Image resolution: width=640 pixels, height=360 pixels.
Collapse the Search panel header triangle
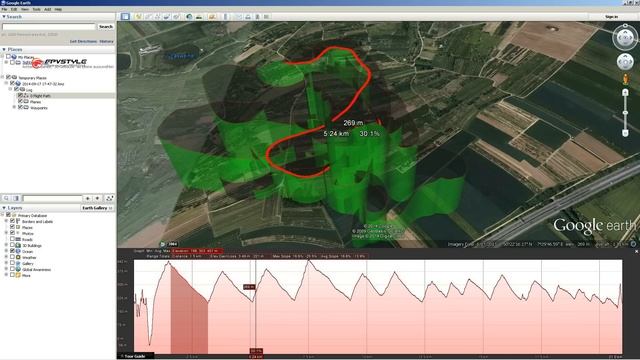tap(4, 17)
